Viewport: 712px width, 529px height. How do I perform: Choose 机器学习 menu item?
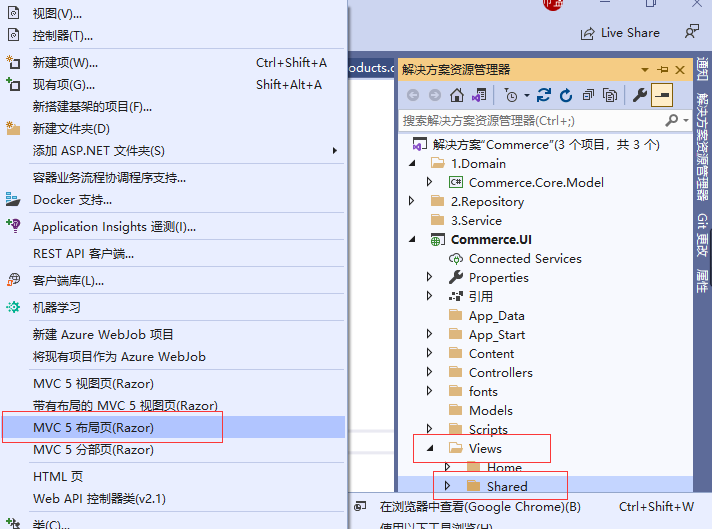tap(173, 307)
